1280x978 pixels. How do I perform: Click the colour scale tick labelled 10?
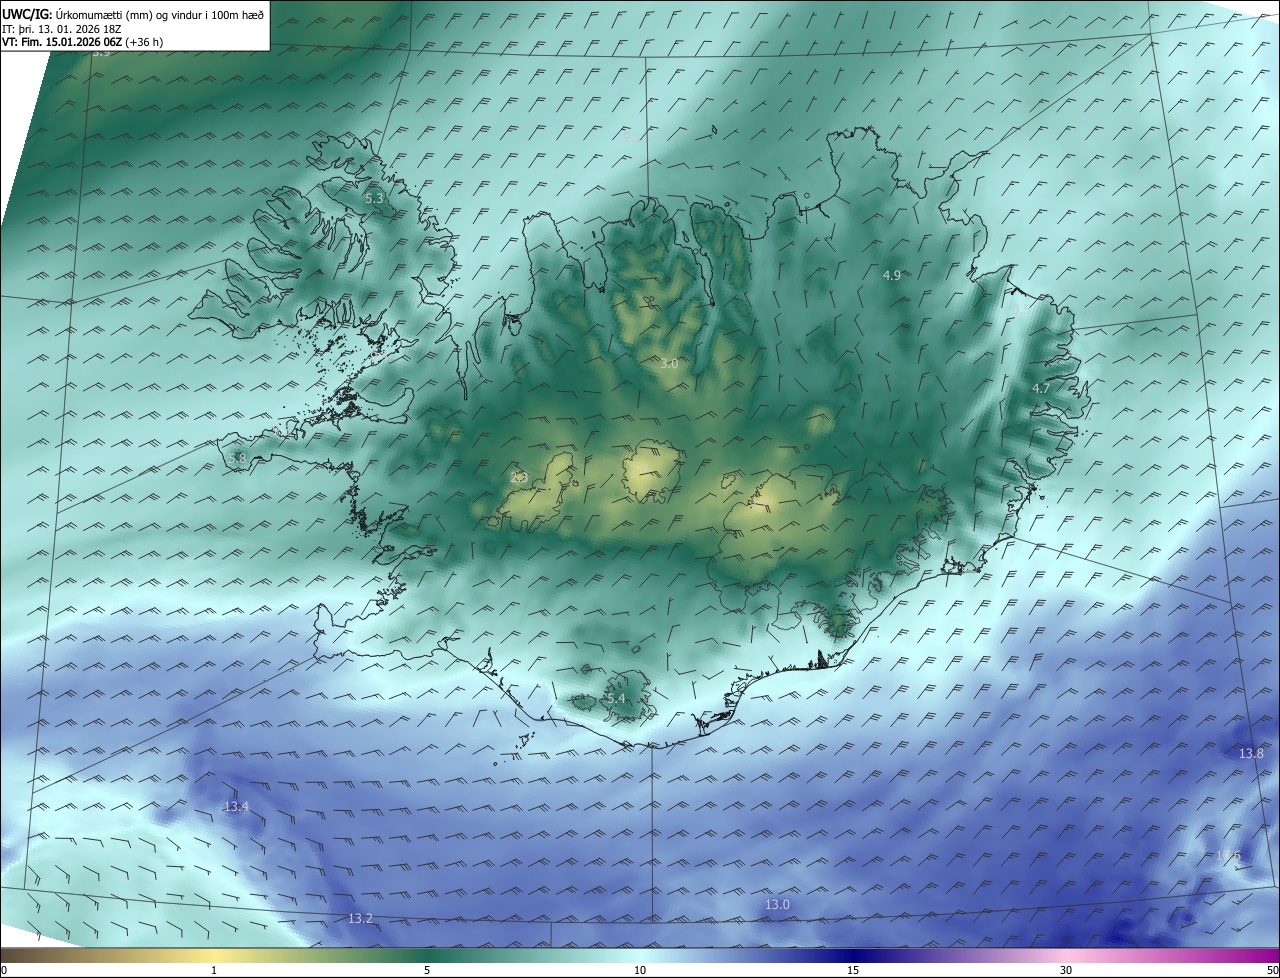(x=640, y=970)
